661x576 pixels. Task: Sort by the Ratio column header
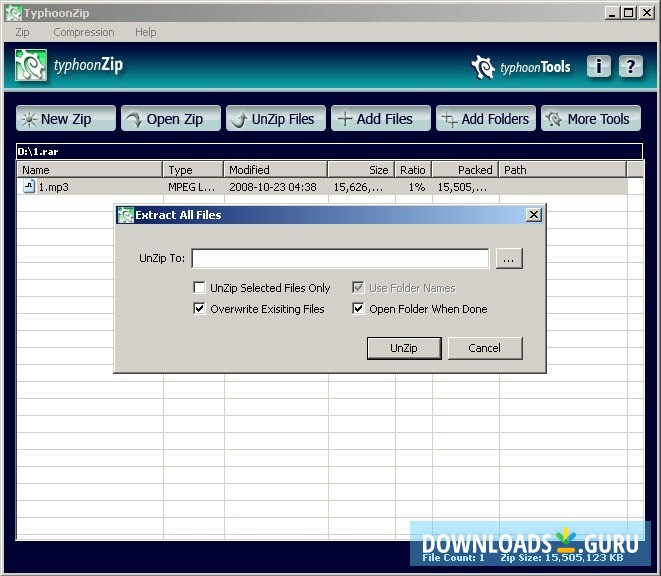click(413, 170)
